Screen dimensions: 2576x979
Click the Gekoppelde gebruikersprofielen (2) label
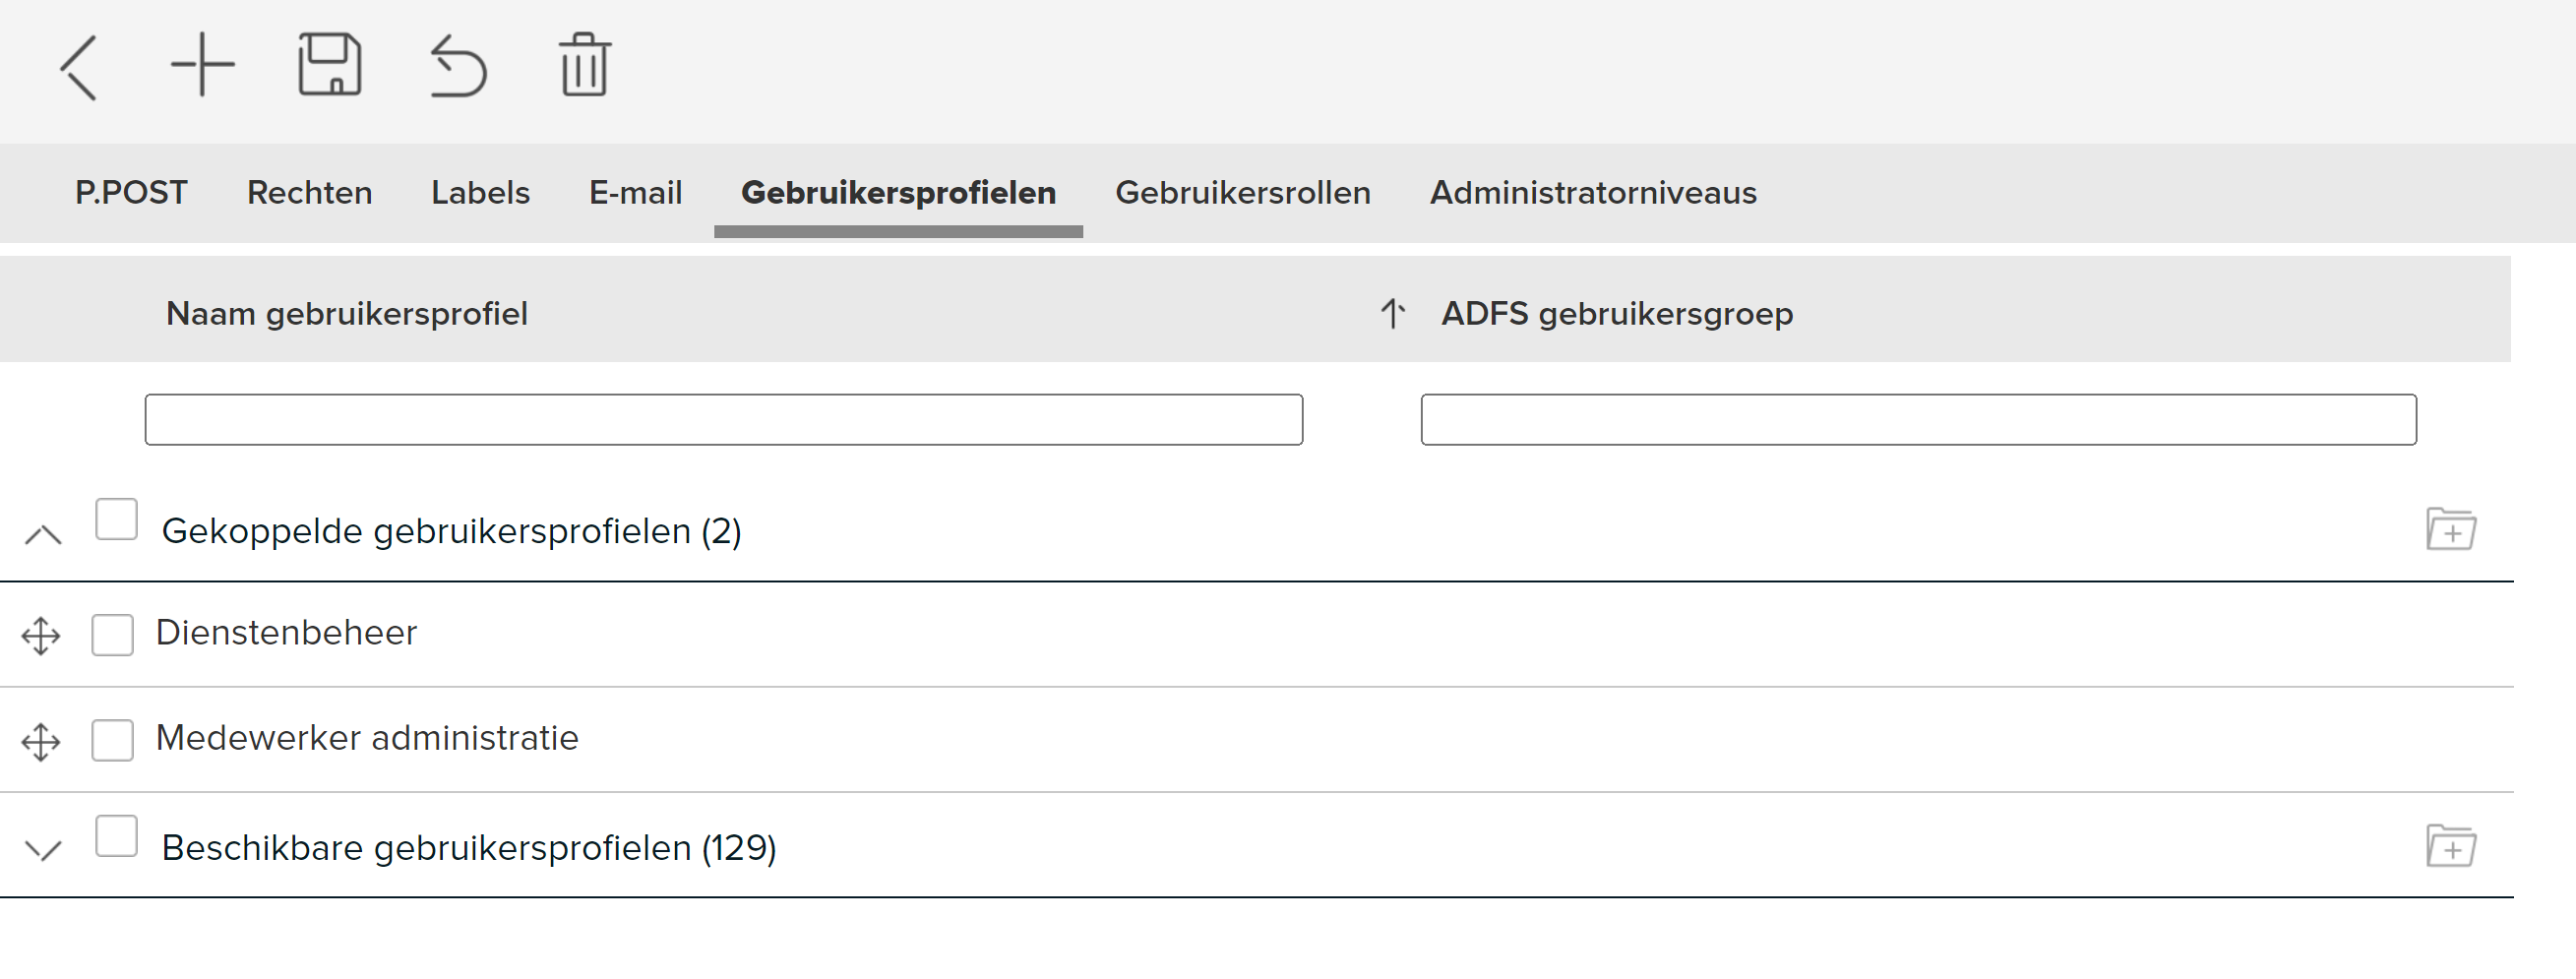tap(451, 531)
